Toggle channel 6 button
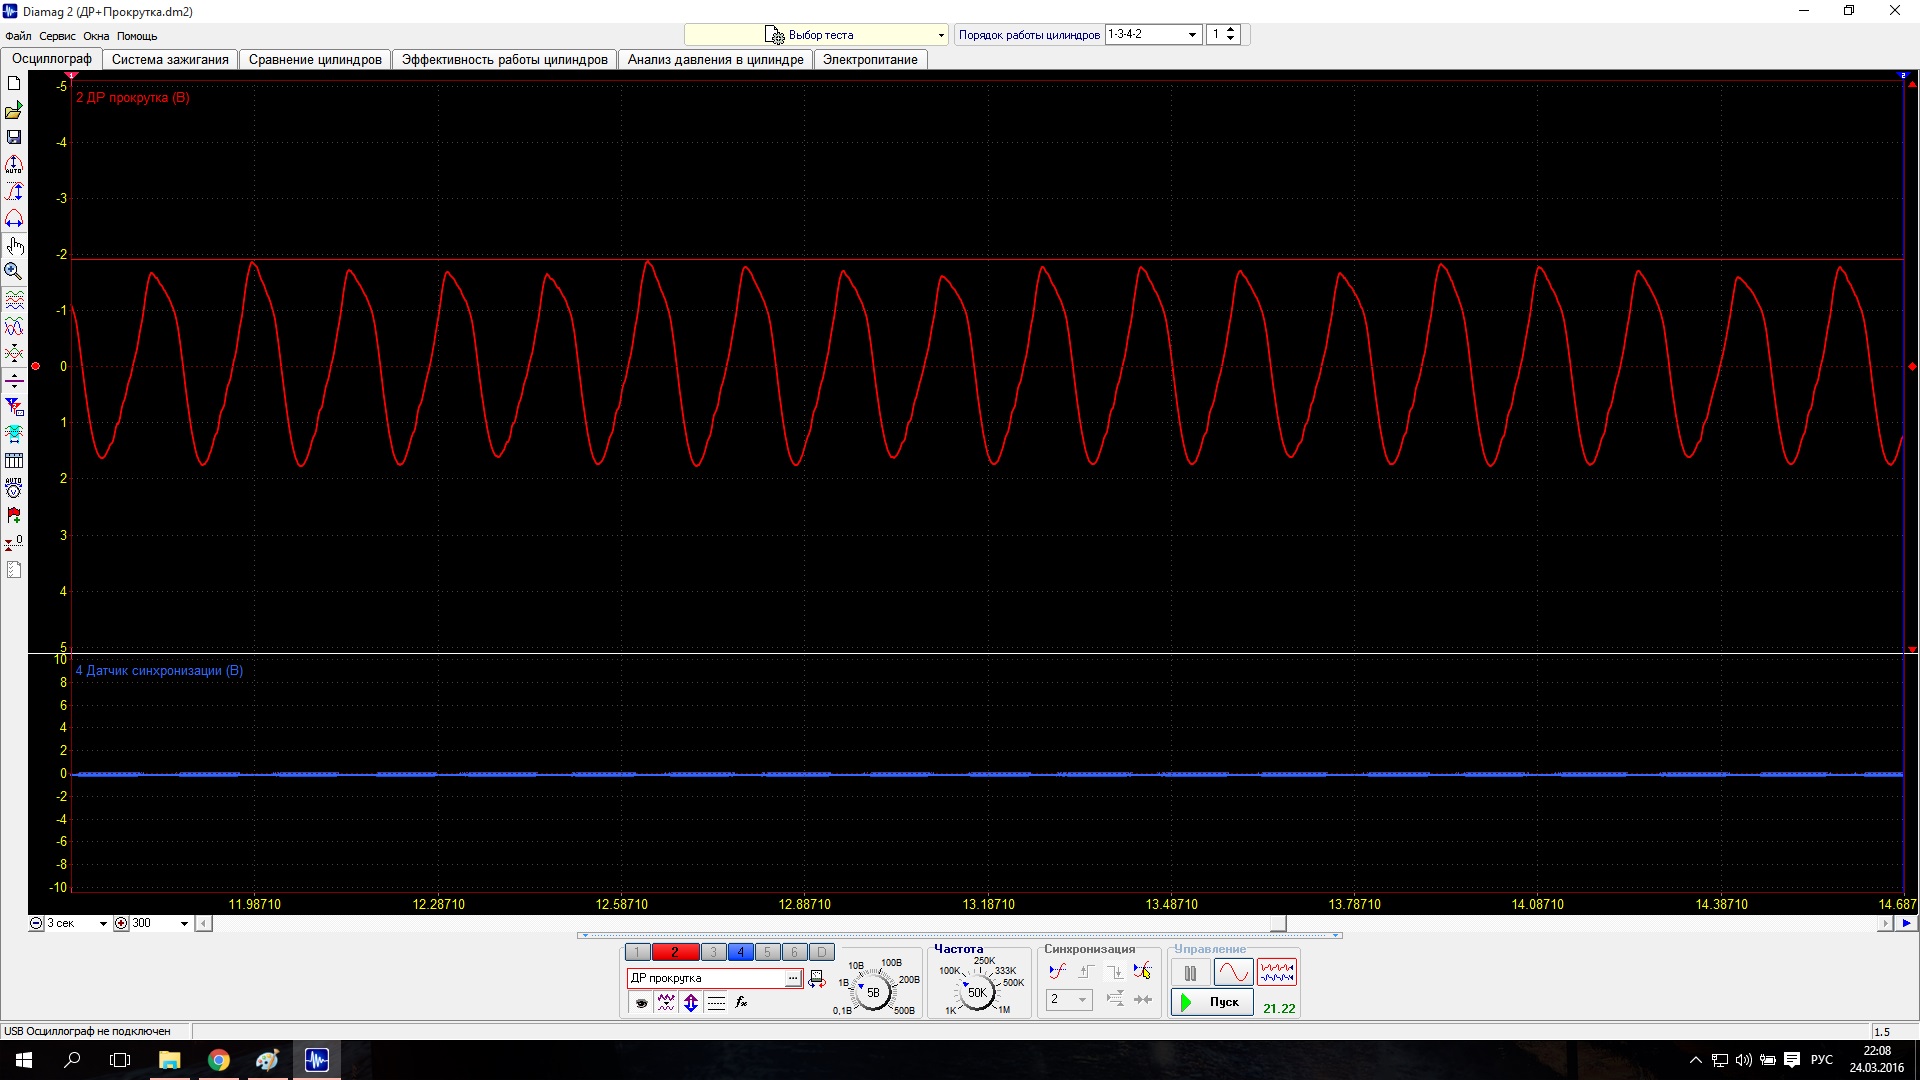Image resolution: width=1920 pixels, height=1080 pixels. pos(794,953)
